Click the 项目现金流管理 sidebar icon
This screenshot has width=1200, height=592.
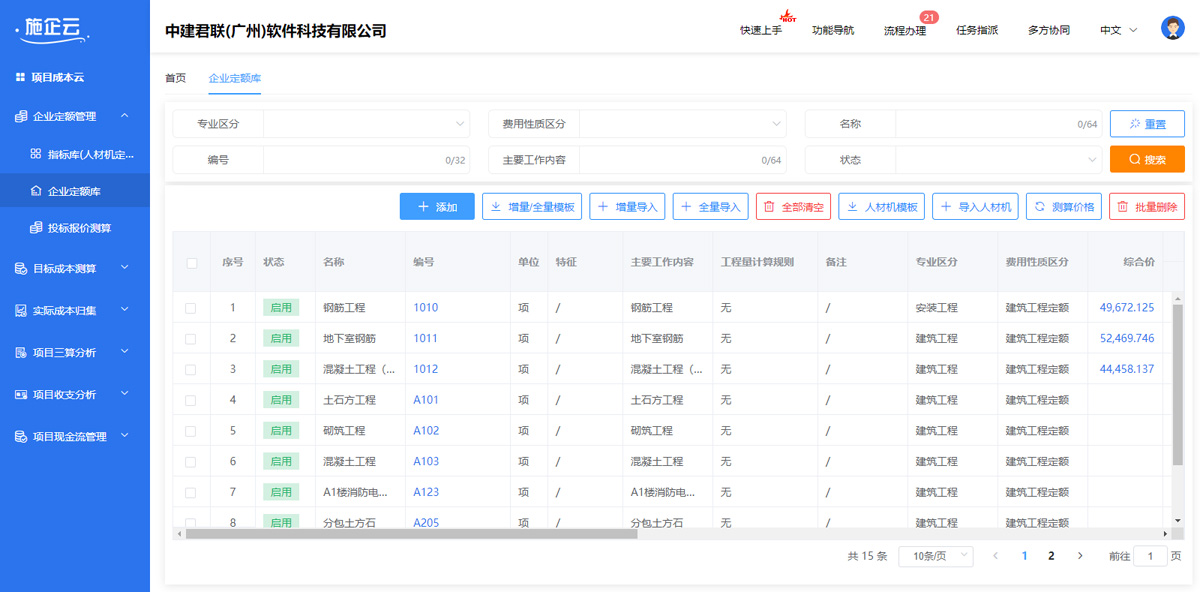[x=21, y=437]
